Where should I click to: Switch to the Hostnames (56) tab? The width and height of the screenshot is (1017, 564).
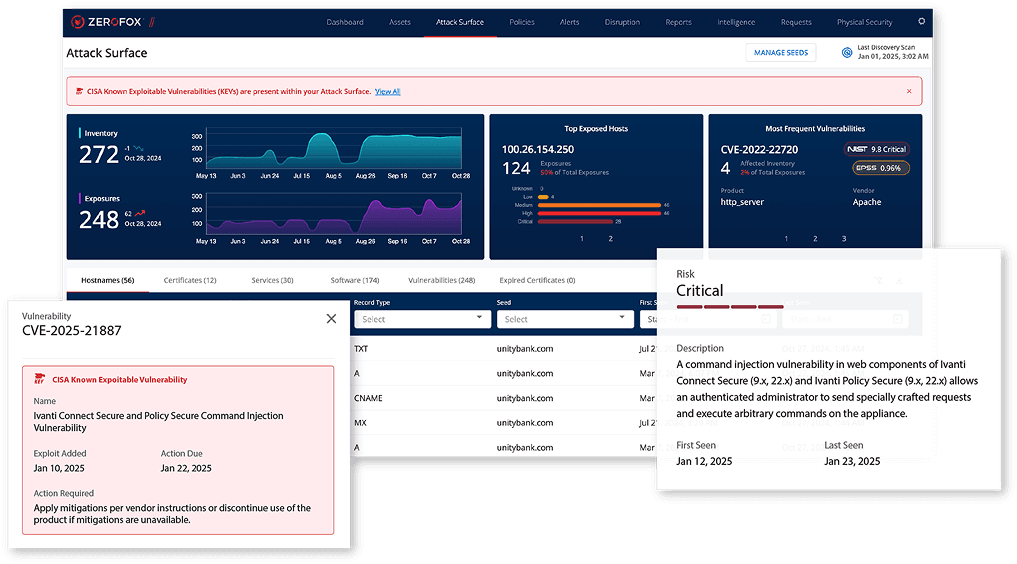click(108, 280)
